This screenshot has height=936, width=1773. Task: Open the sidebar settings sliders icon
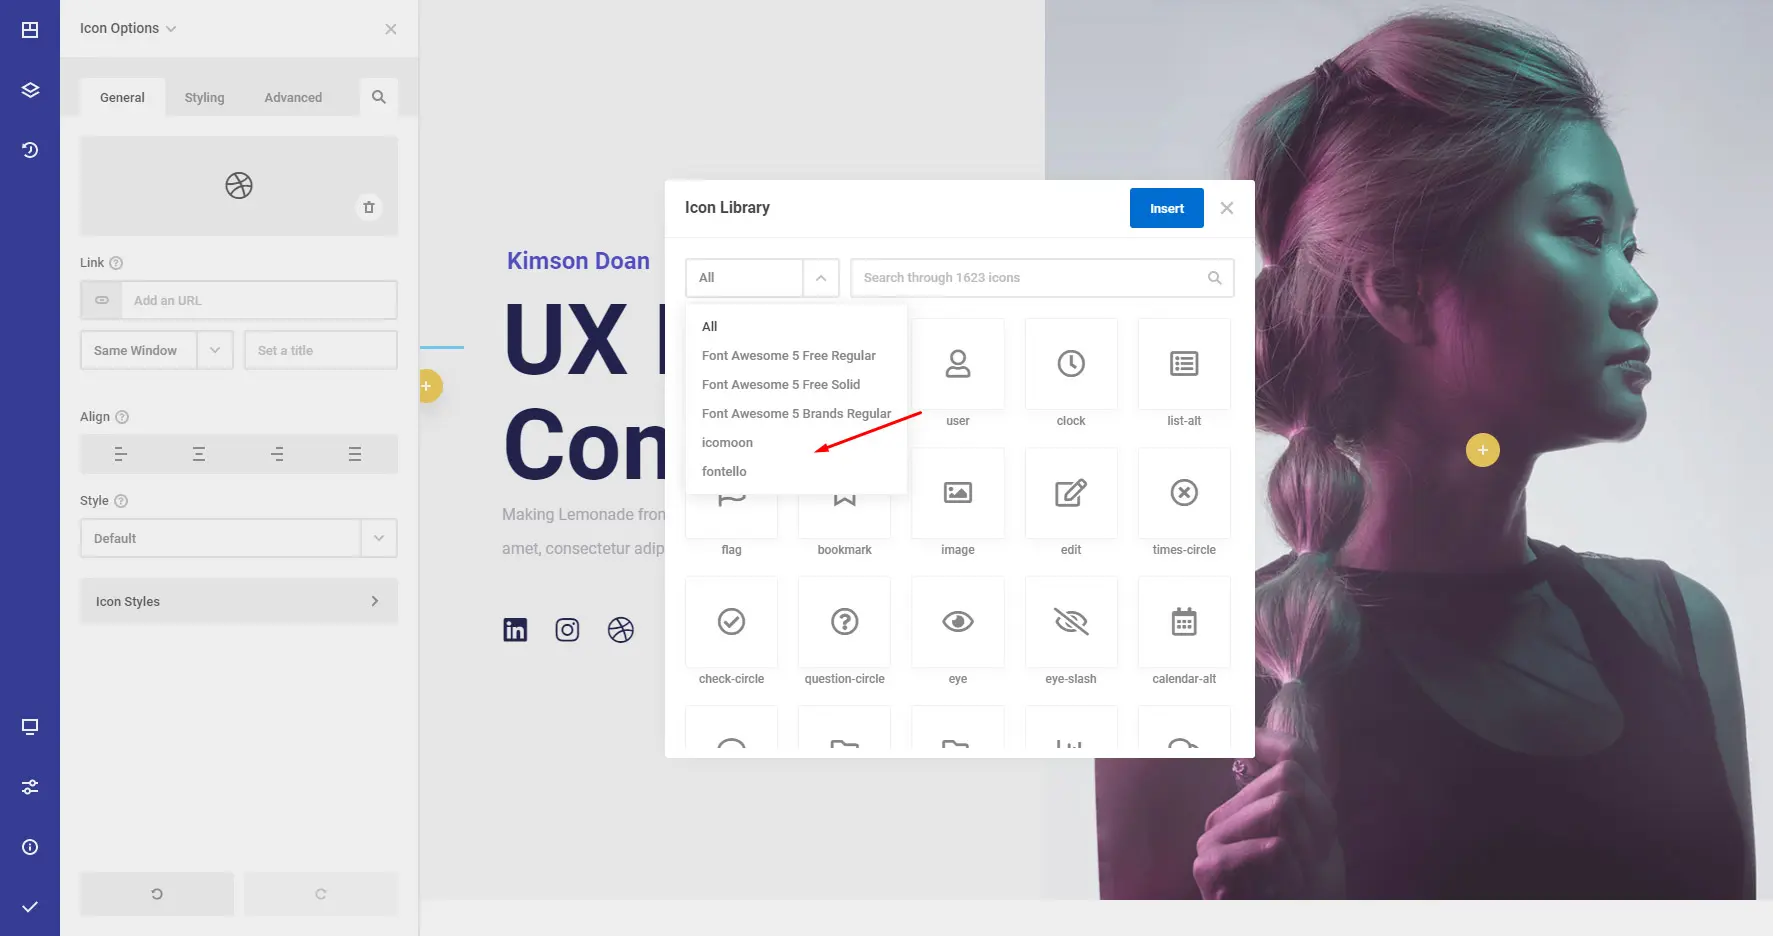(x=30, y=787)
